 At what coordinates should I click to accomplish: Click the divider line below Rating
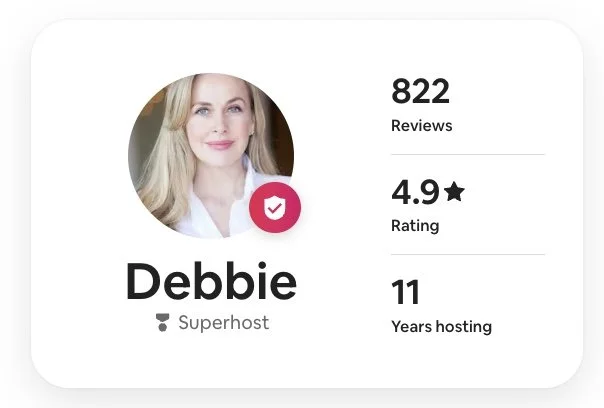pos(468,254)
